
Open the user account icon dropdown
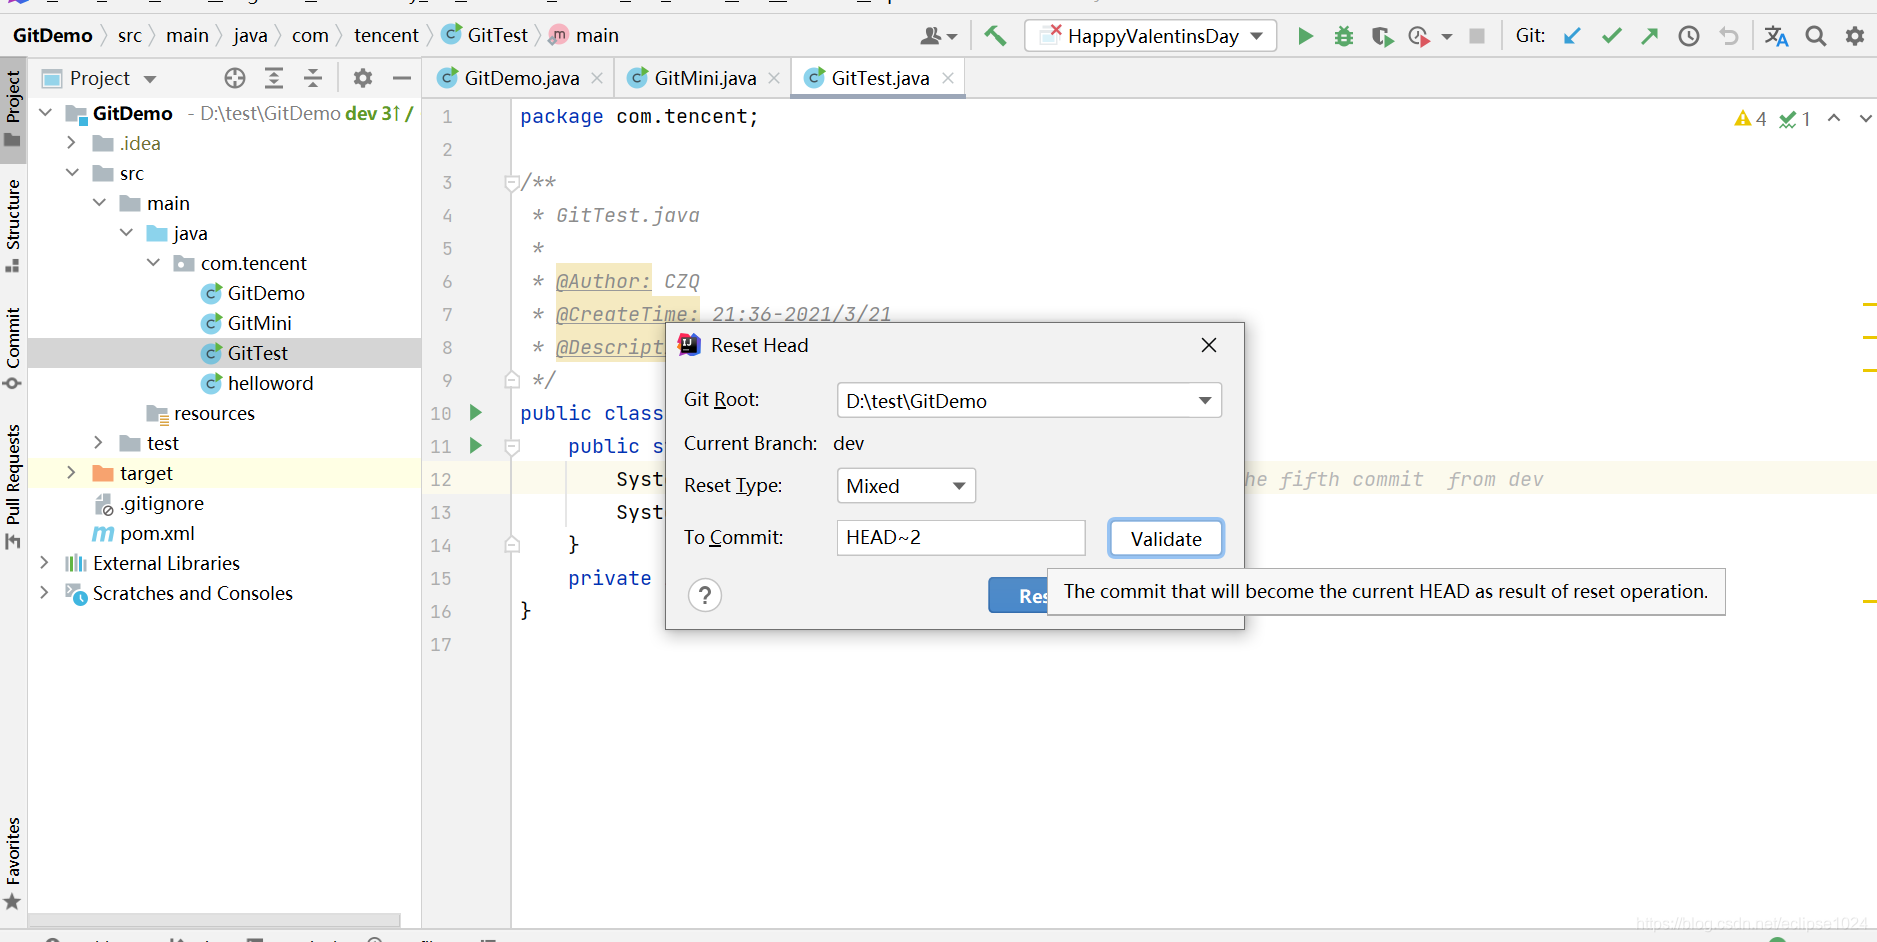[938, 36]
